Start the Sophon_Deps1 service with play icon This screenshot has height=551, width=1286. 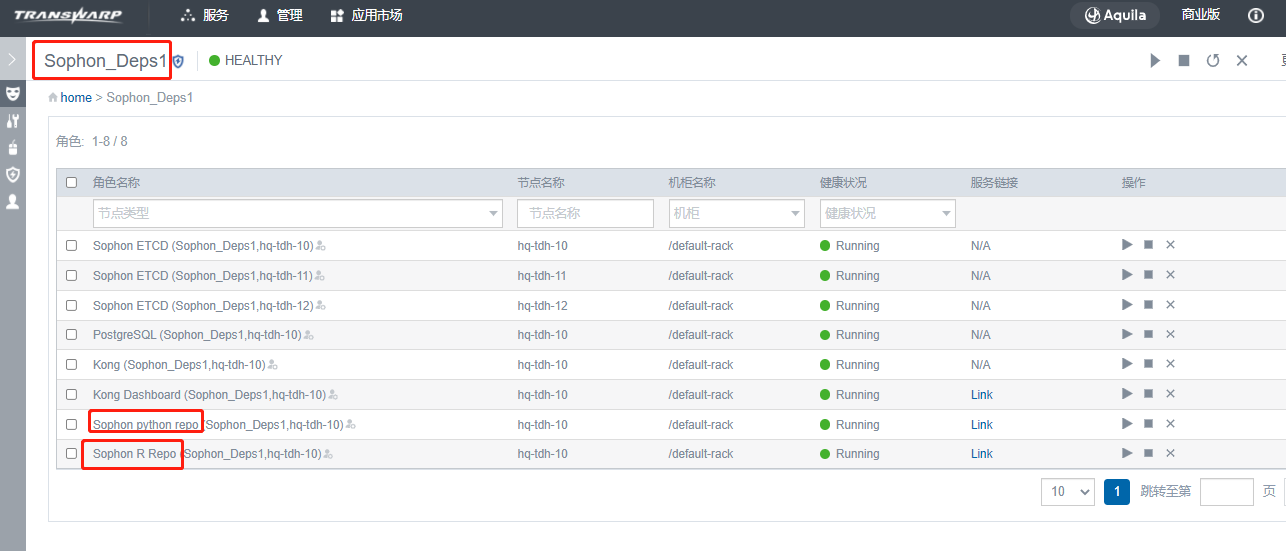[x=1155, y=61]
